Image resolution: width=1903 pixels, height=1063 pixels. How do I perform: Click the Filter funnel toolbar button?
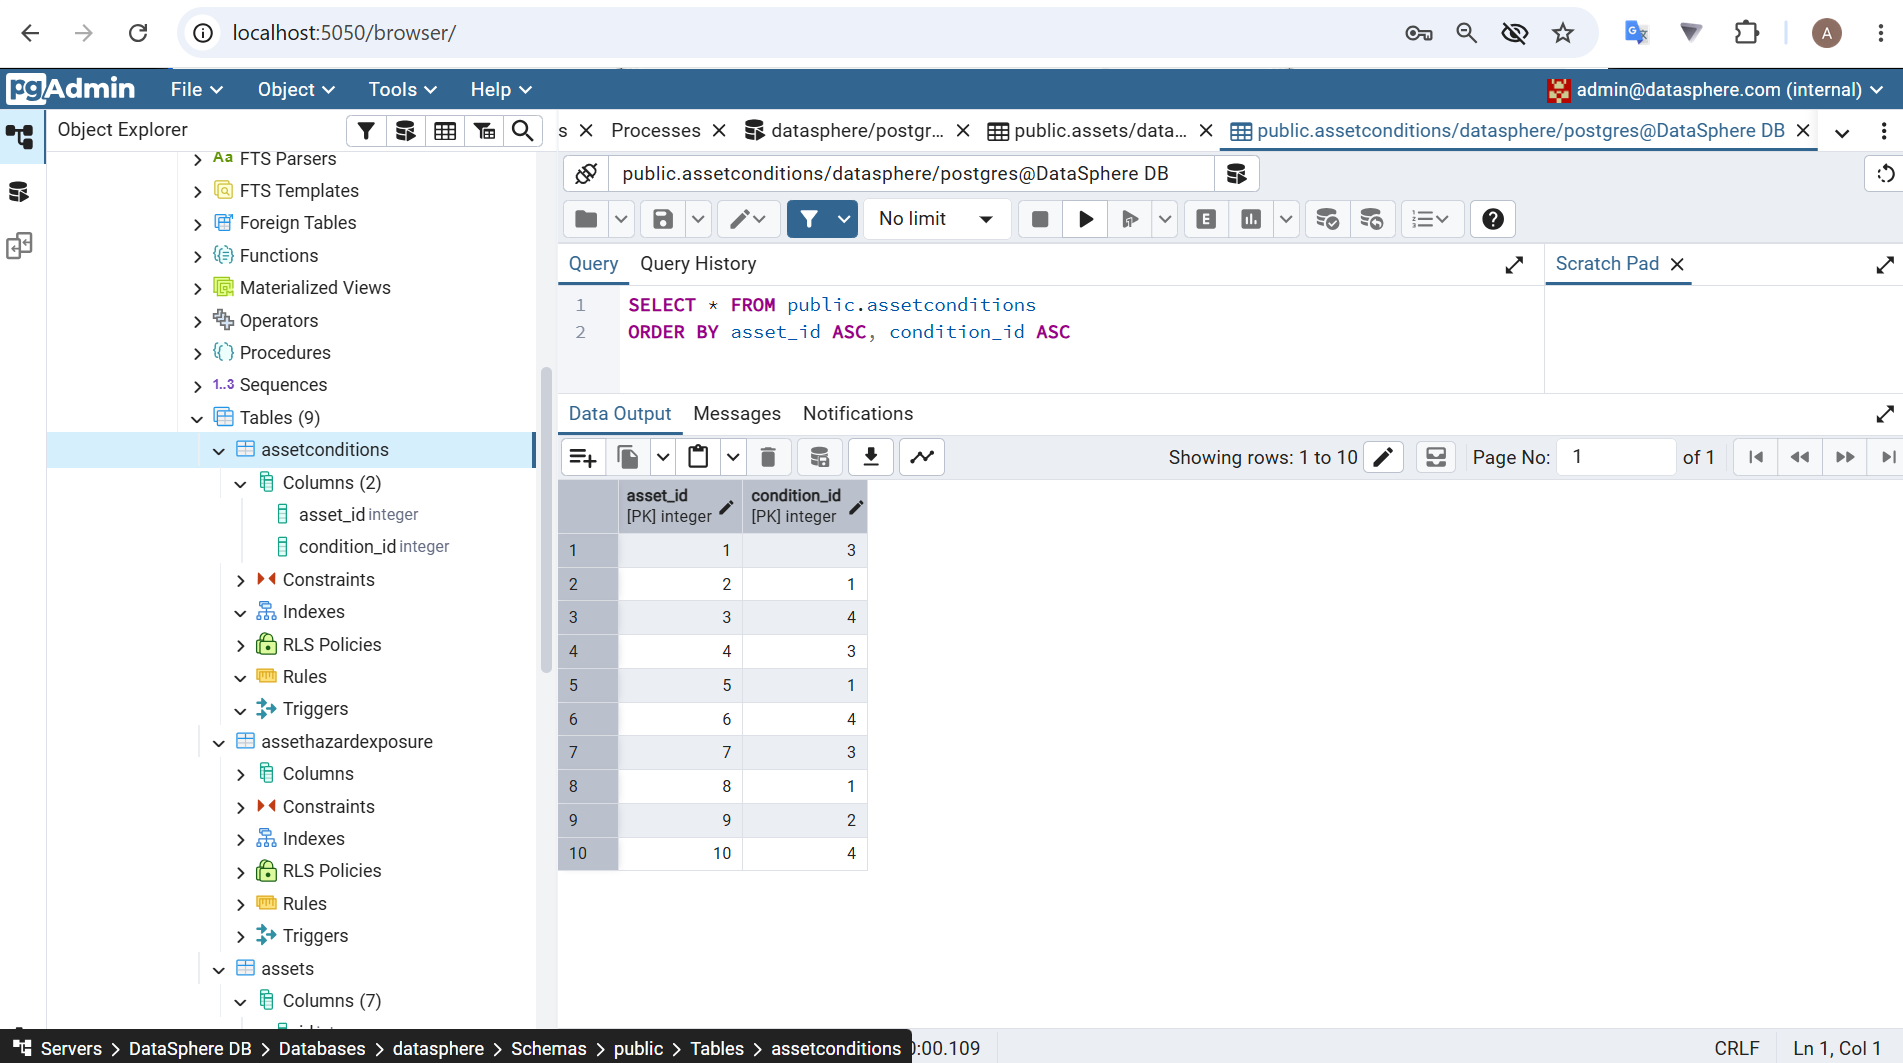coord(809,219)
